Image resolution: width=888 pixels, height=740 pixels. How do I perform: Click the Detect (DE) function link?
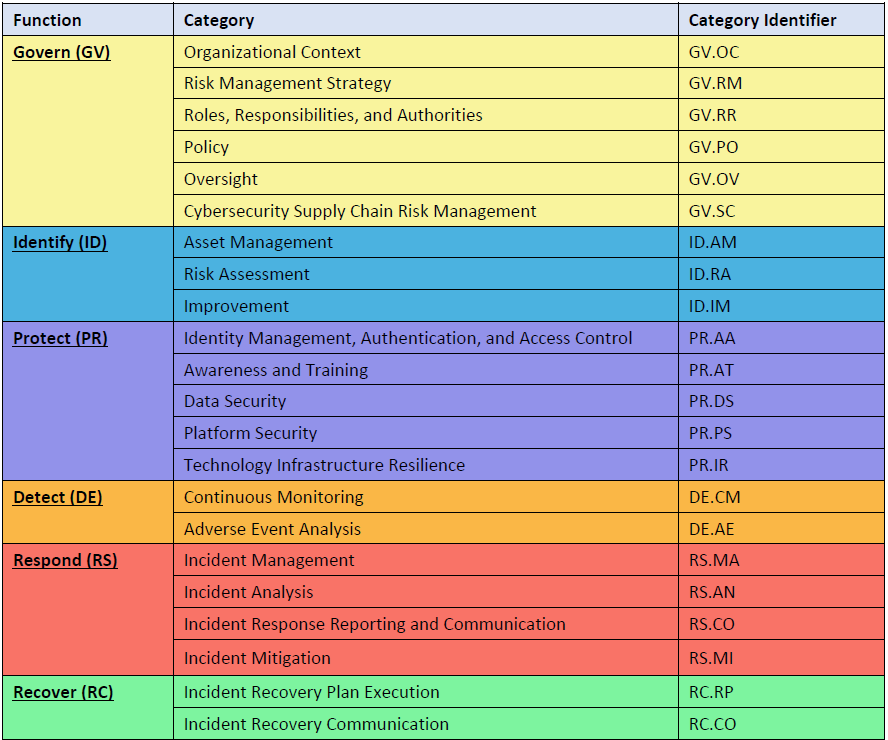pos(57,497)
